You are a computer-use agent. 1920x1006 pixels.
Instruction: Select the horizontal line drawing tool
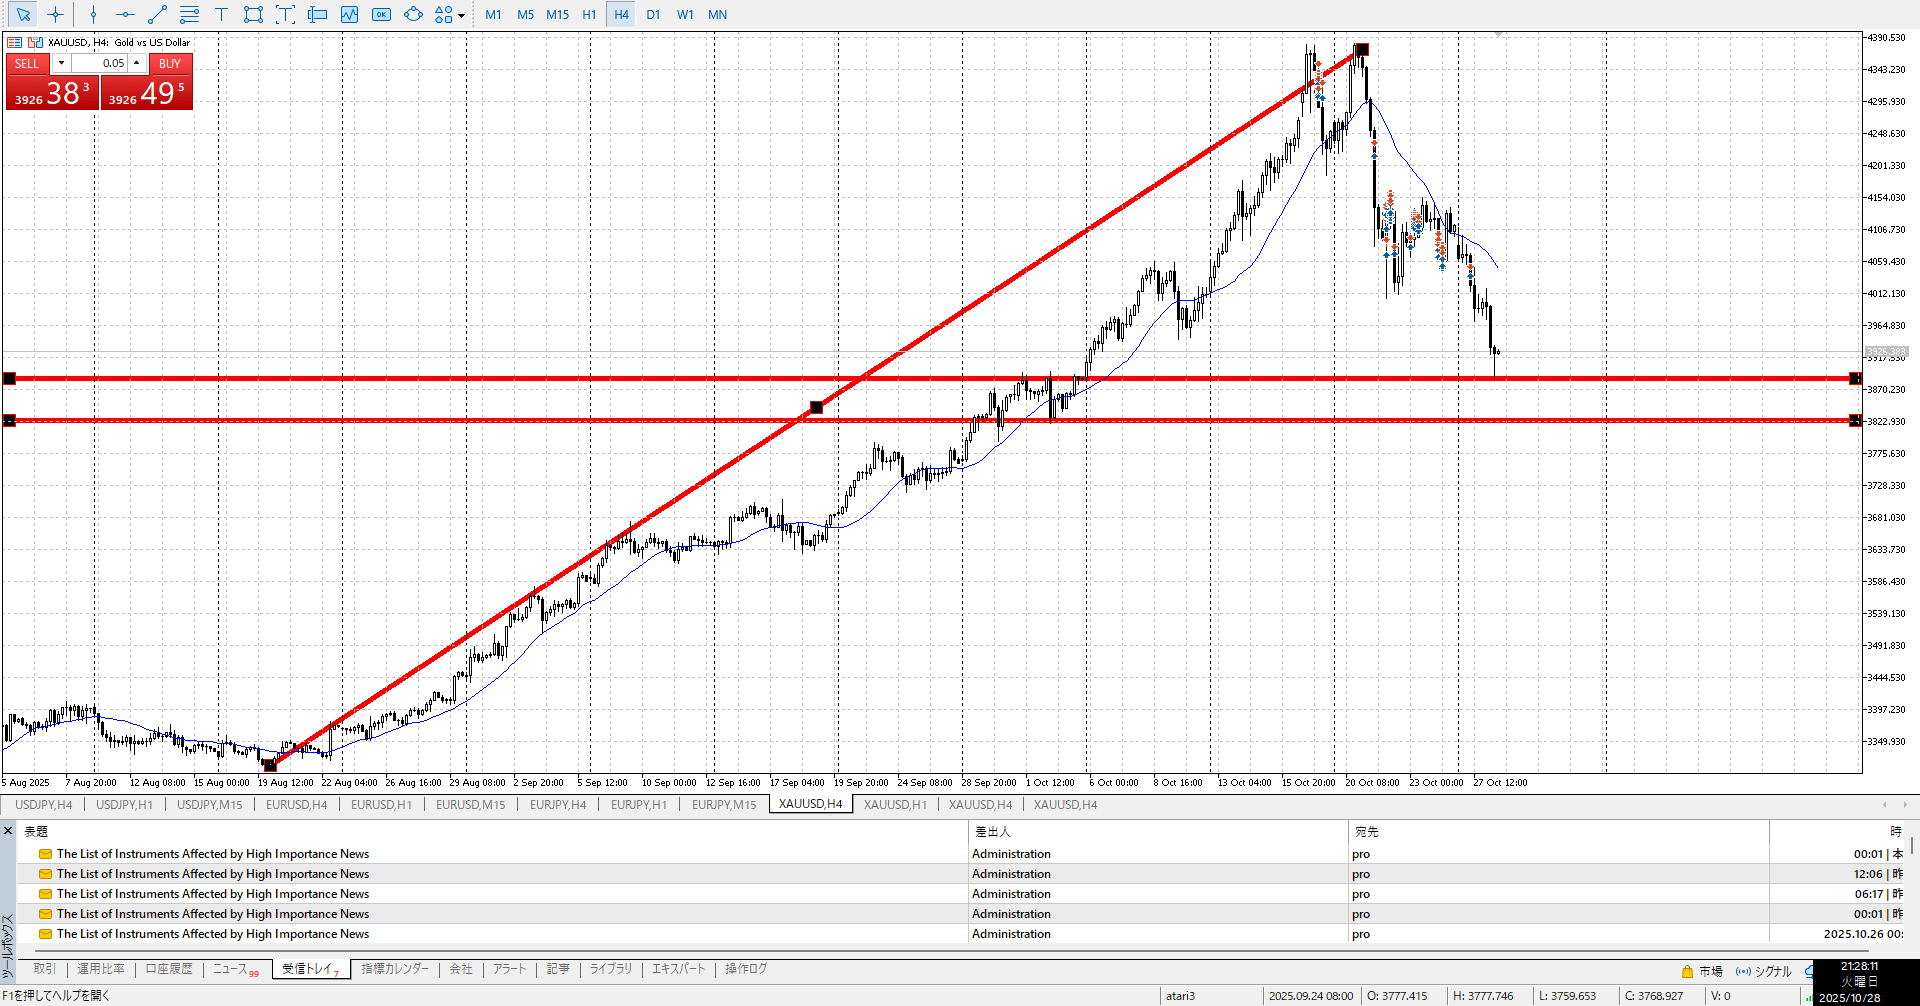(x=125, y=15)
